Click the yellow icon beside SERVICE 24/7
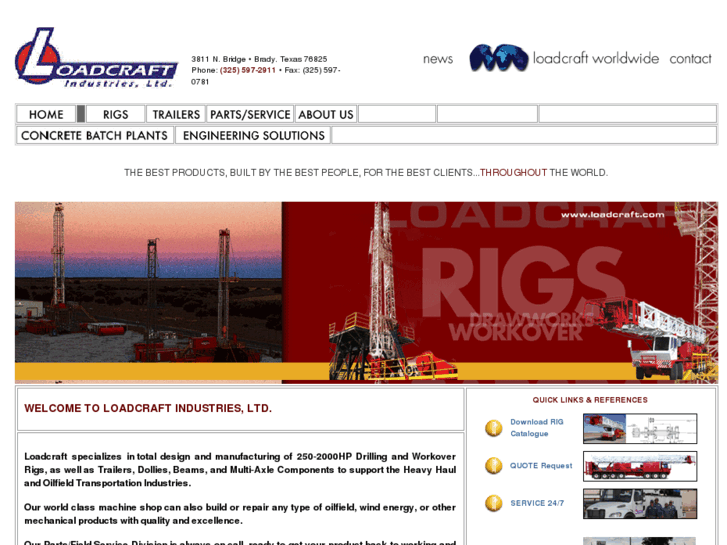This screenshot has height=545, width=727. [494, 503]
